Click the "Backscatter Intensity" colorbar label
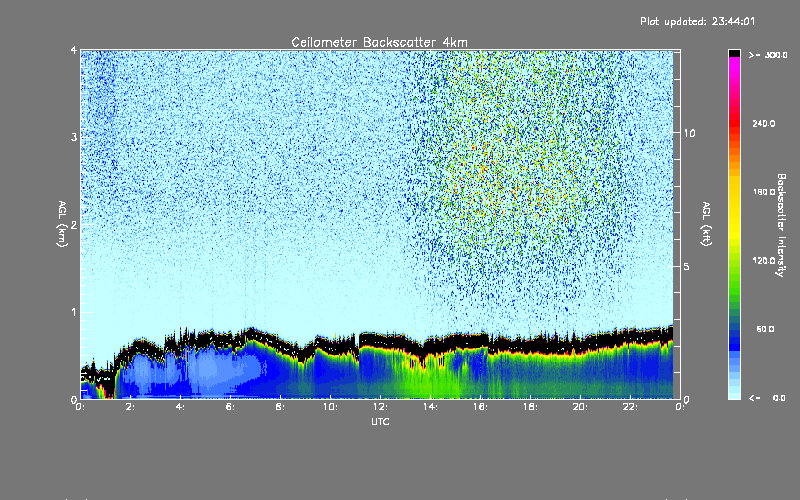 [x=781, y=225]
